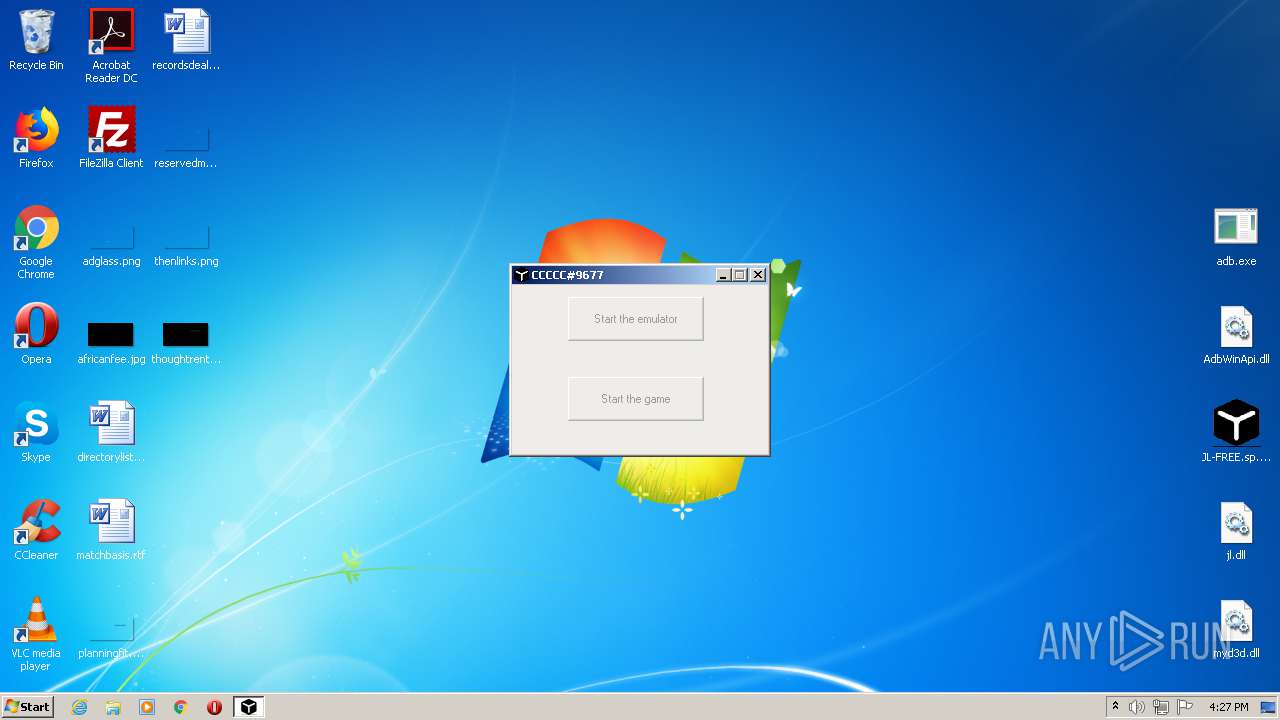Select the matchbasis.rtf document
This screenshot has height=720, width=1280.
click(111, 530)
